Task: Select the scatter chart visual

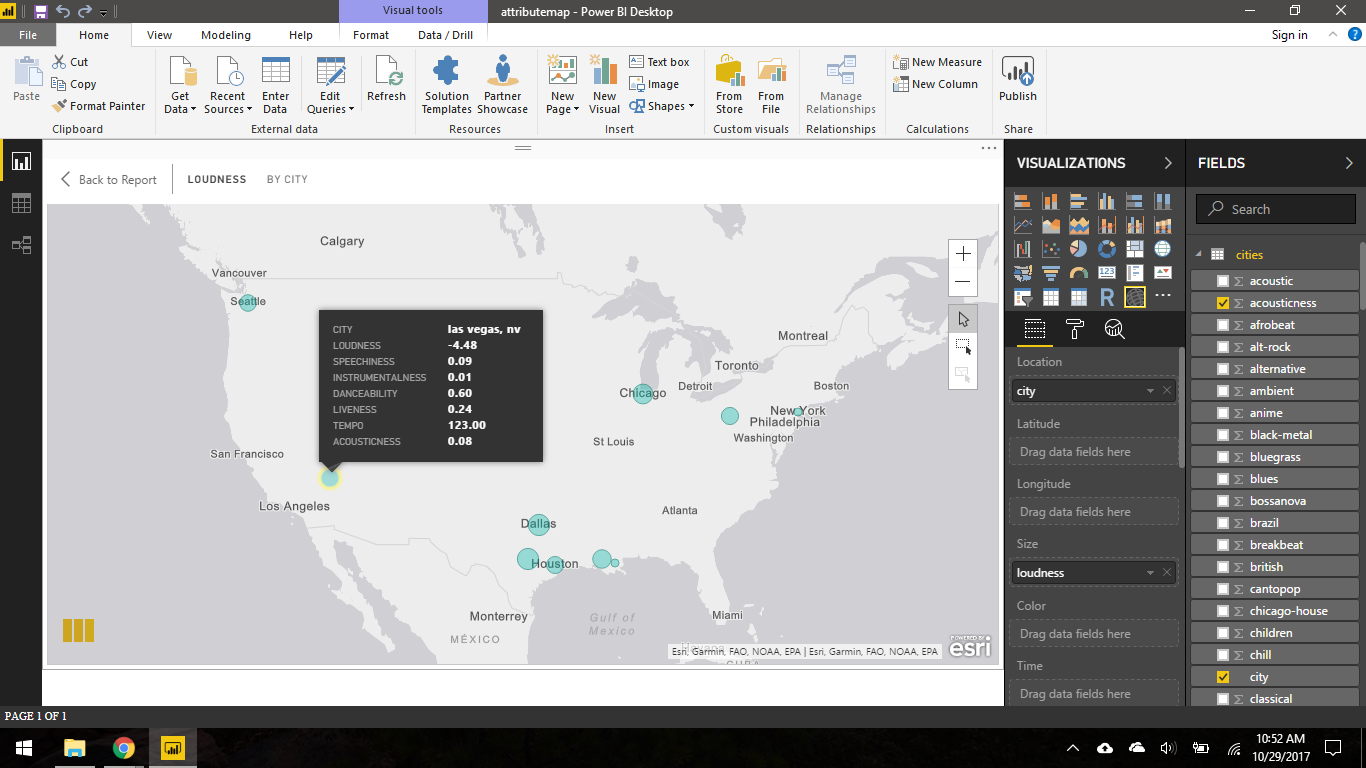Action: click(1051, 249)
